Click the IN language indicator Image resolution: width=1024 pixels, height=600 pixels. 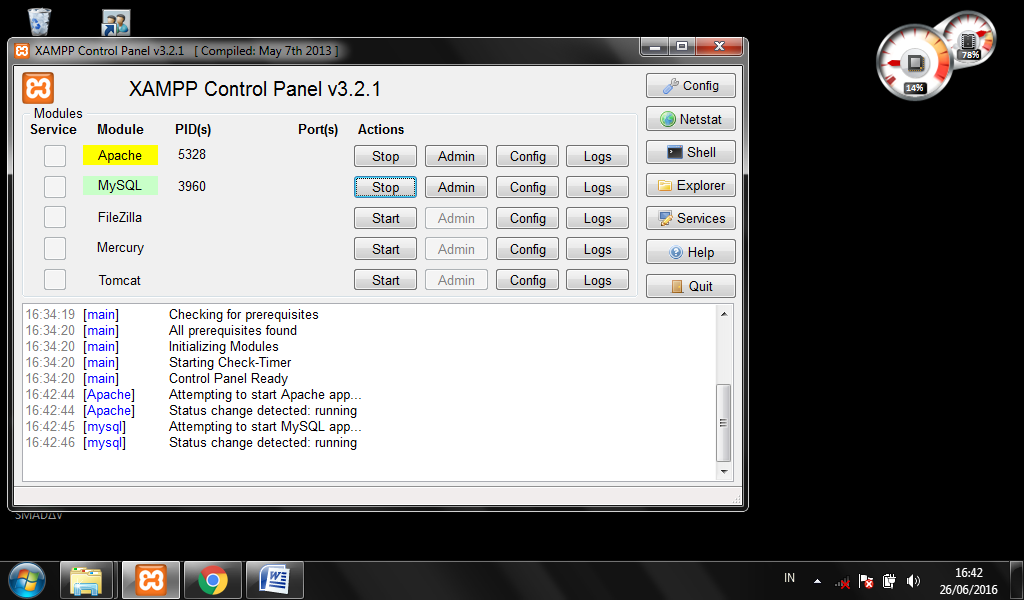(x=789, y=578)
